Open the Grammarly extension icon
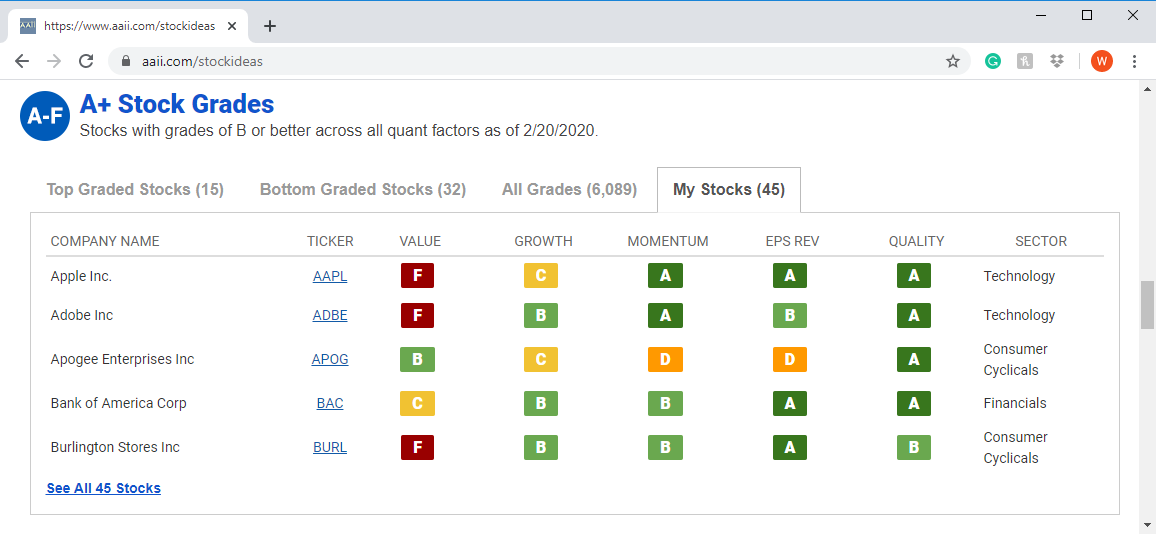The height and width of the screenshot is (534, 1156). (x=993, y=61)
